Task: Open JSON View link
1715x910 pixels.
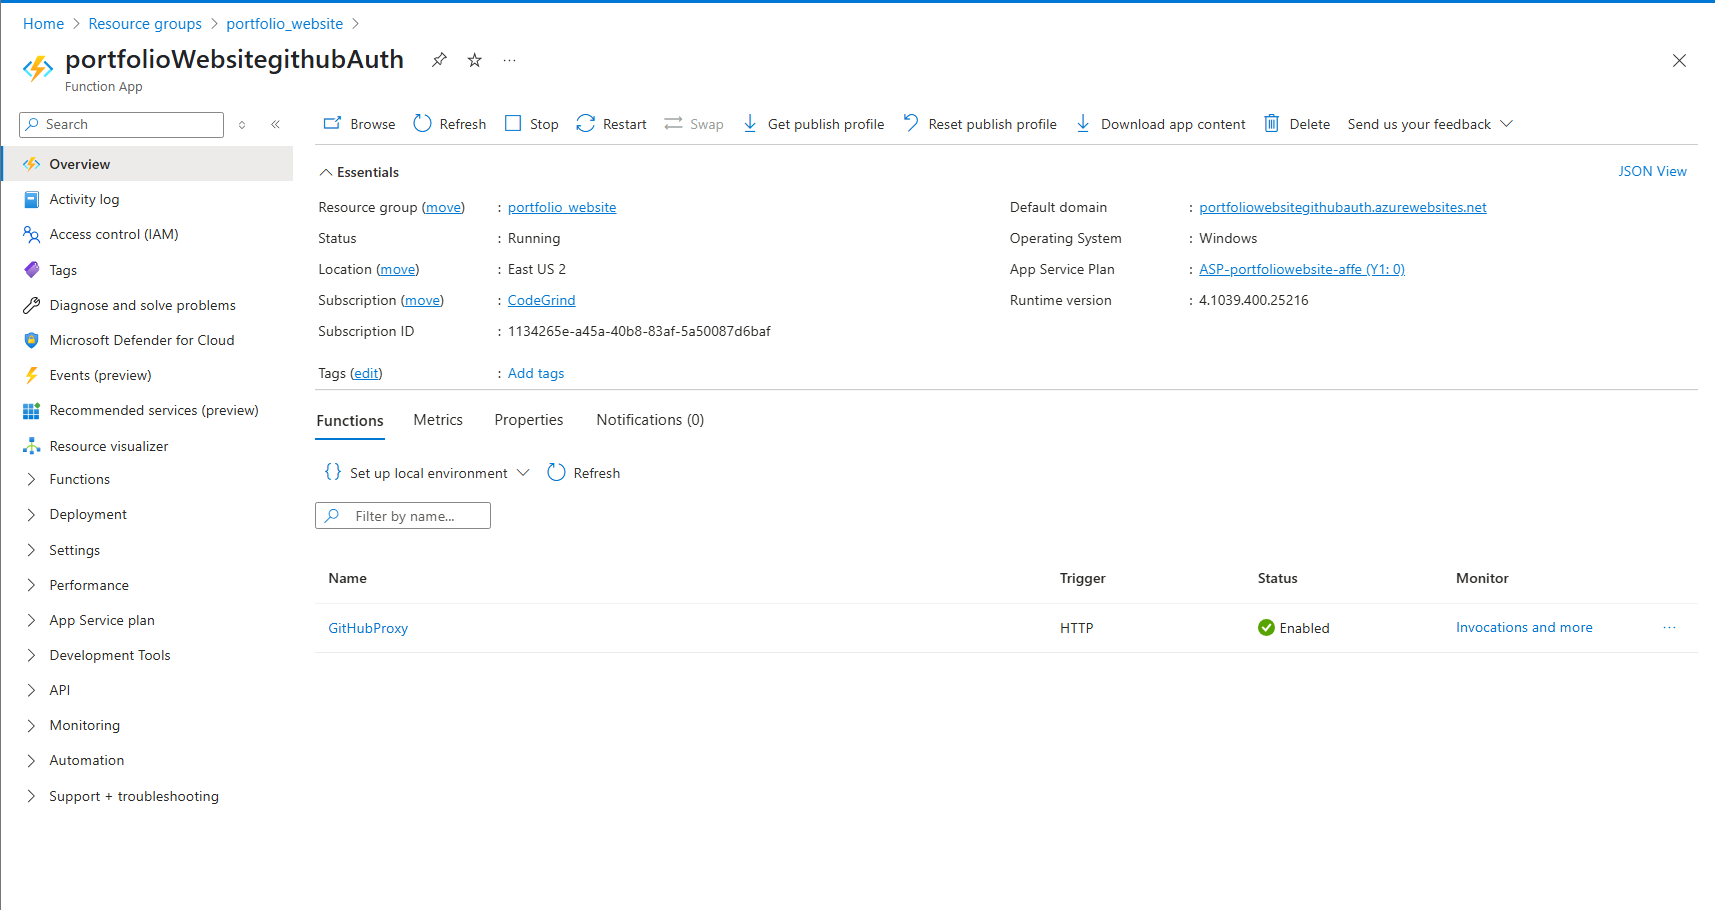Action: pyautogui.click(x=1652, y=171)
